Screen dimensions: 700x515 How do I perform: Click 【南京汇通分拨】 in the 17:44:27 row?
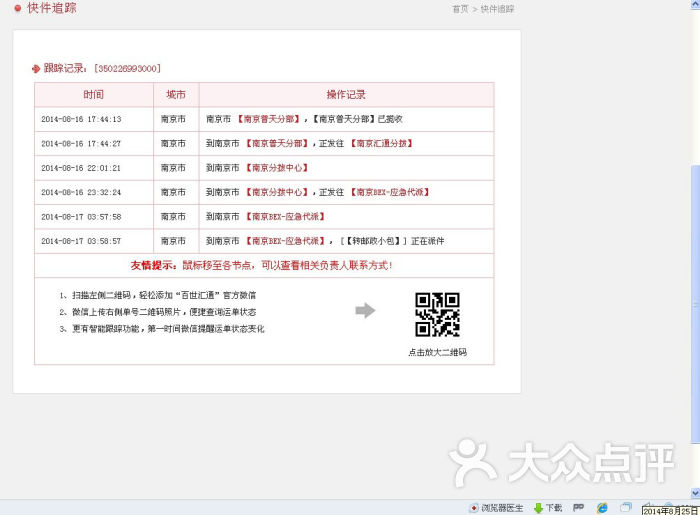381,143
